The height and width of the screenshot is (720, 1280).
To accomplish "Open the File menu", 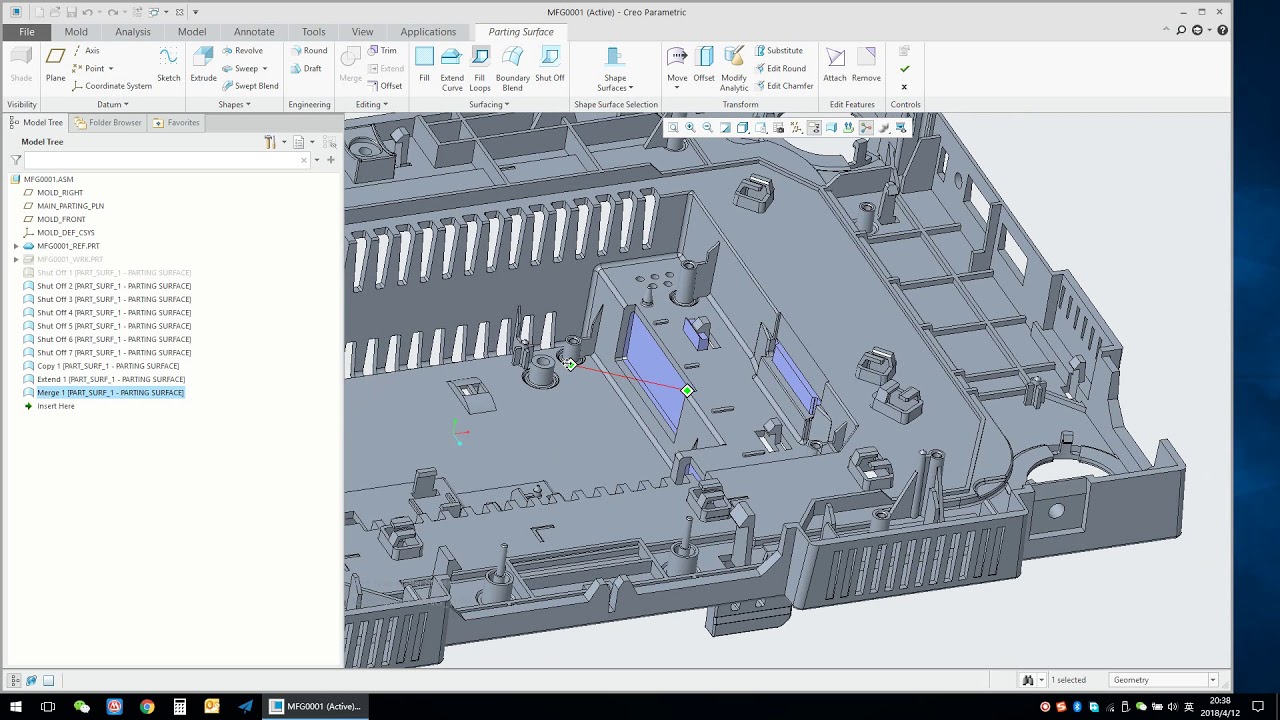I will click(x=27, y=32).
